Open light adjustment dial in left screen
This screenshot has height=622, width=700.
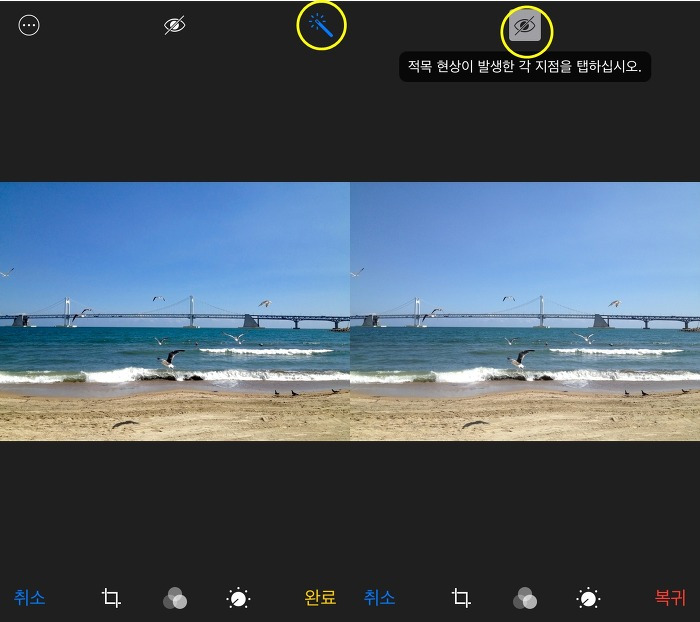tap(238, 598)
